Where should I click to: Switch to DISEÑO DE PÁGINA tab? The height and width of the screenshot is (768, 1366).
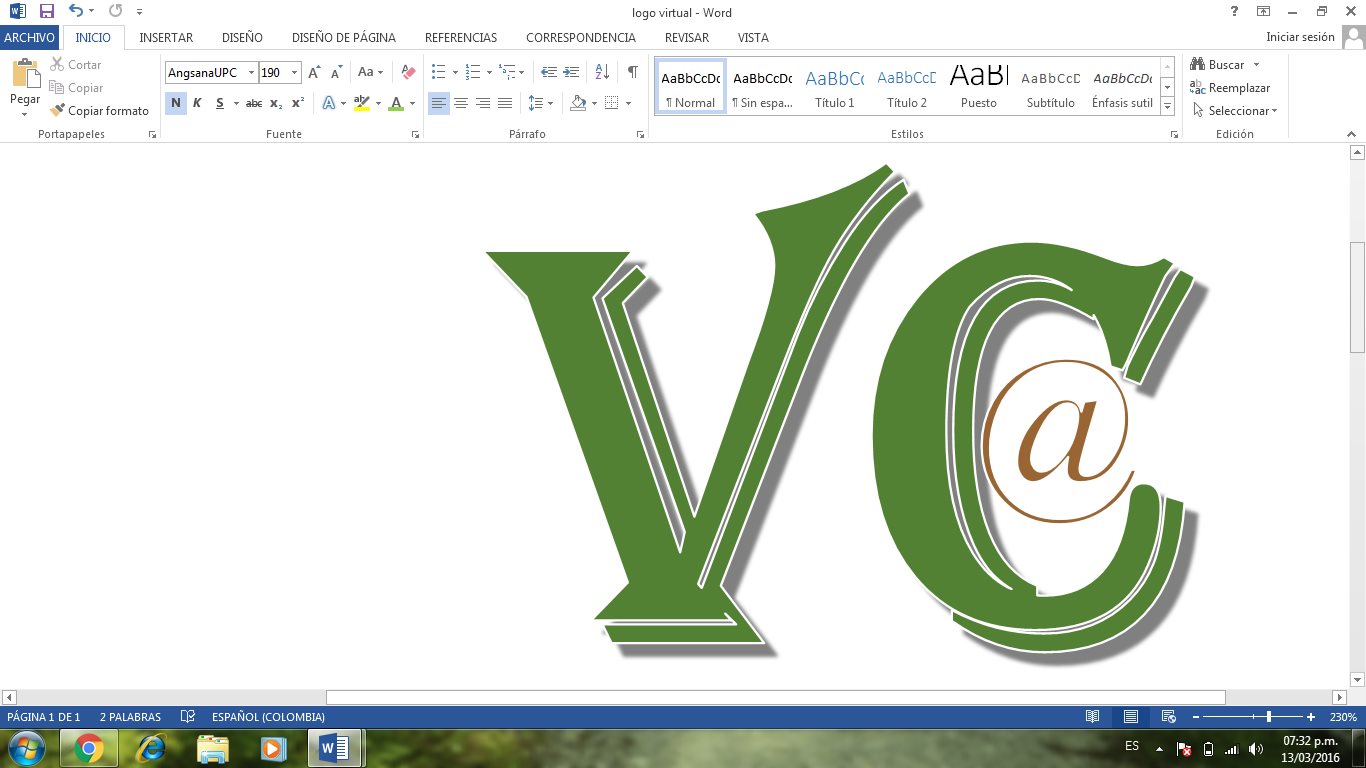(344, 37)
